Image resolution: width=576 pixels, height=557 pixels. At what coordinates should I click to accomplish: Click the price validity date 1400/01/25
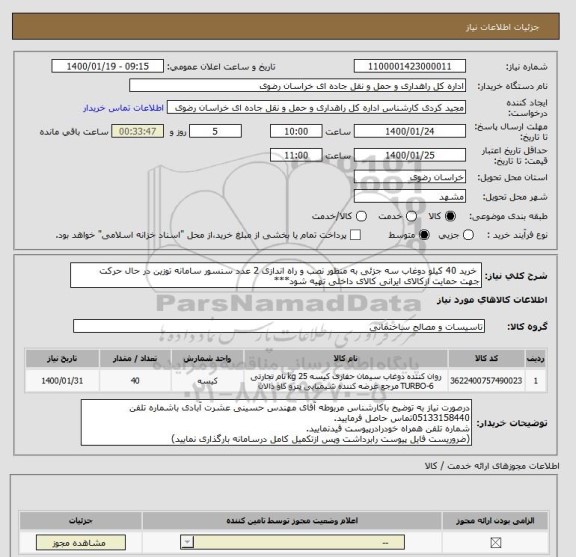coord(410,155)
